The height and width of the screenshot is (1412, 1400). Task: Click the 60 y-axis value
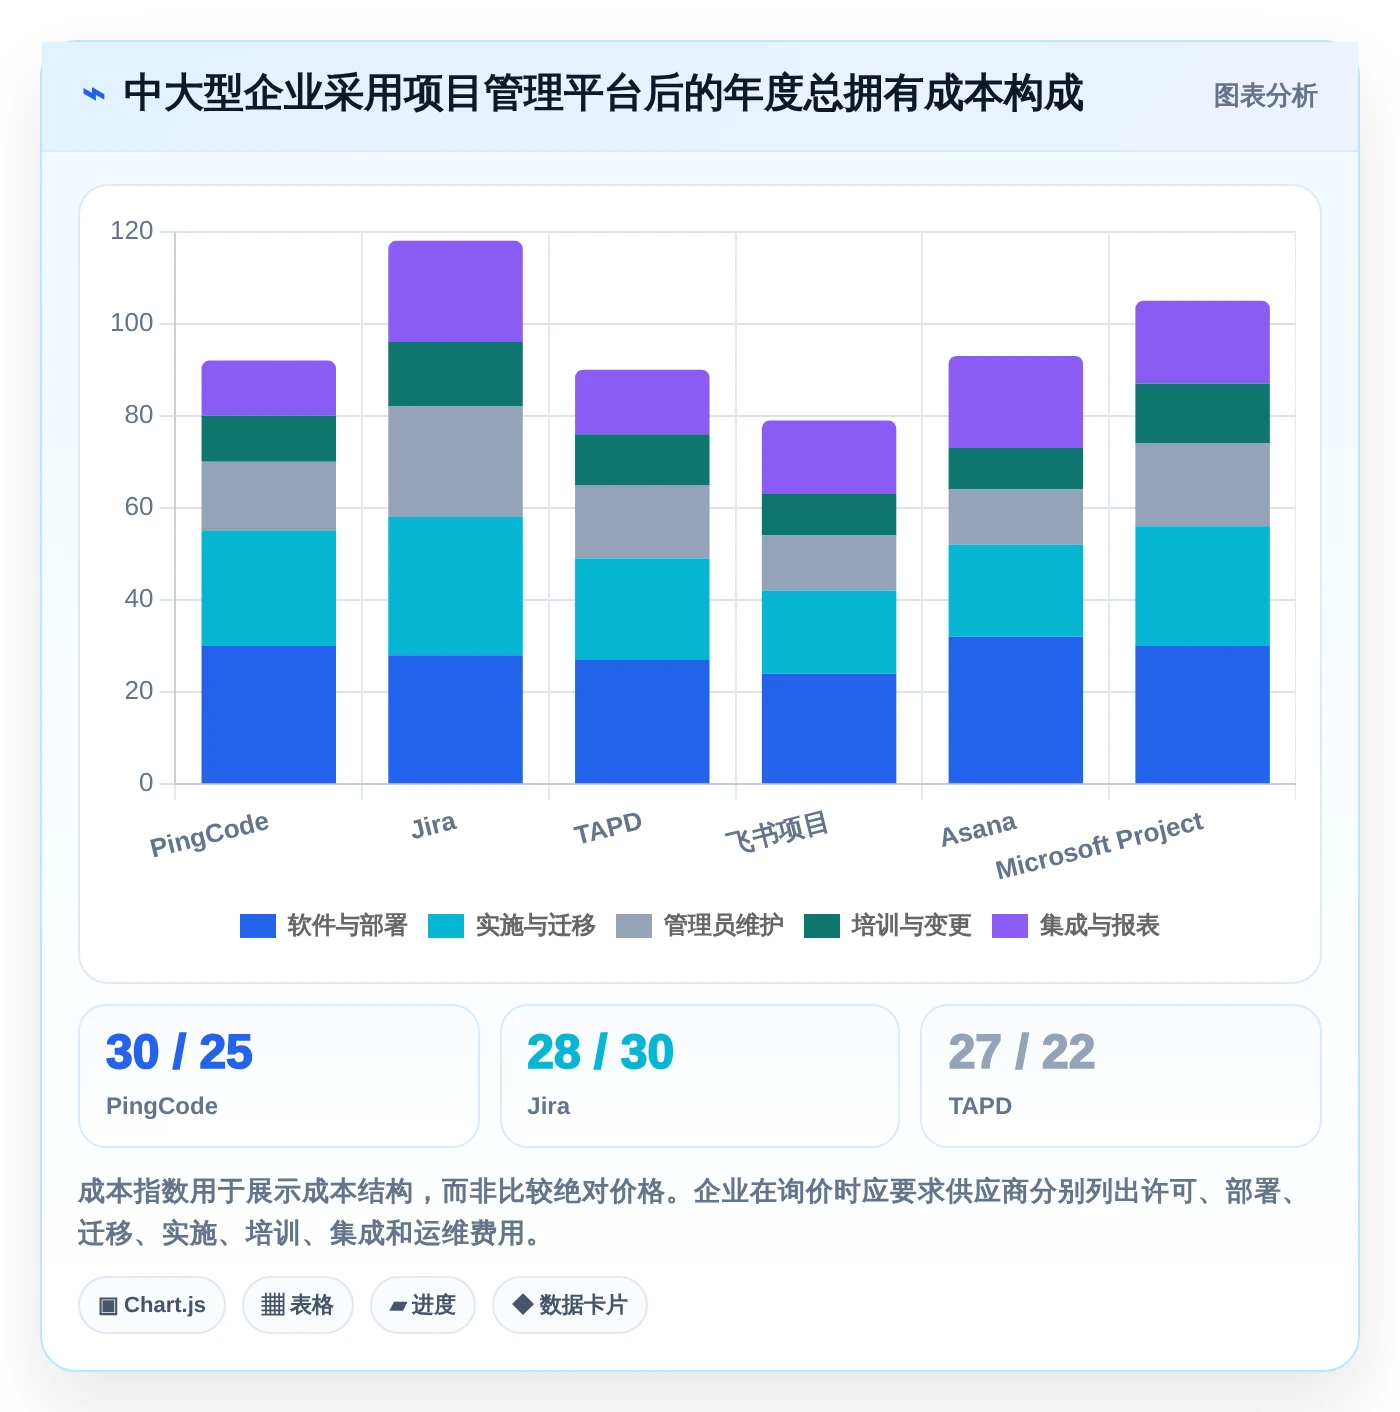(x=139, y=507)
